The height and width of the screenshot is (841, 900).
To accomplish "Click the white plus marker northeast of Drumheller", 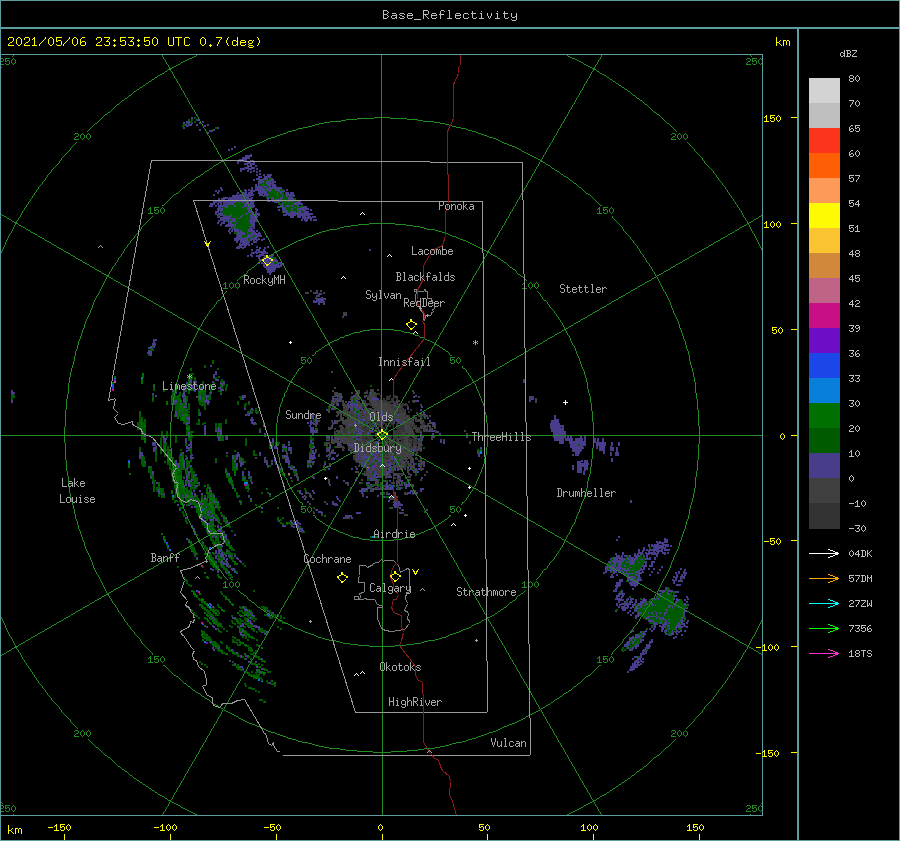I will [565, 402].
